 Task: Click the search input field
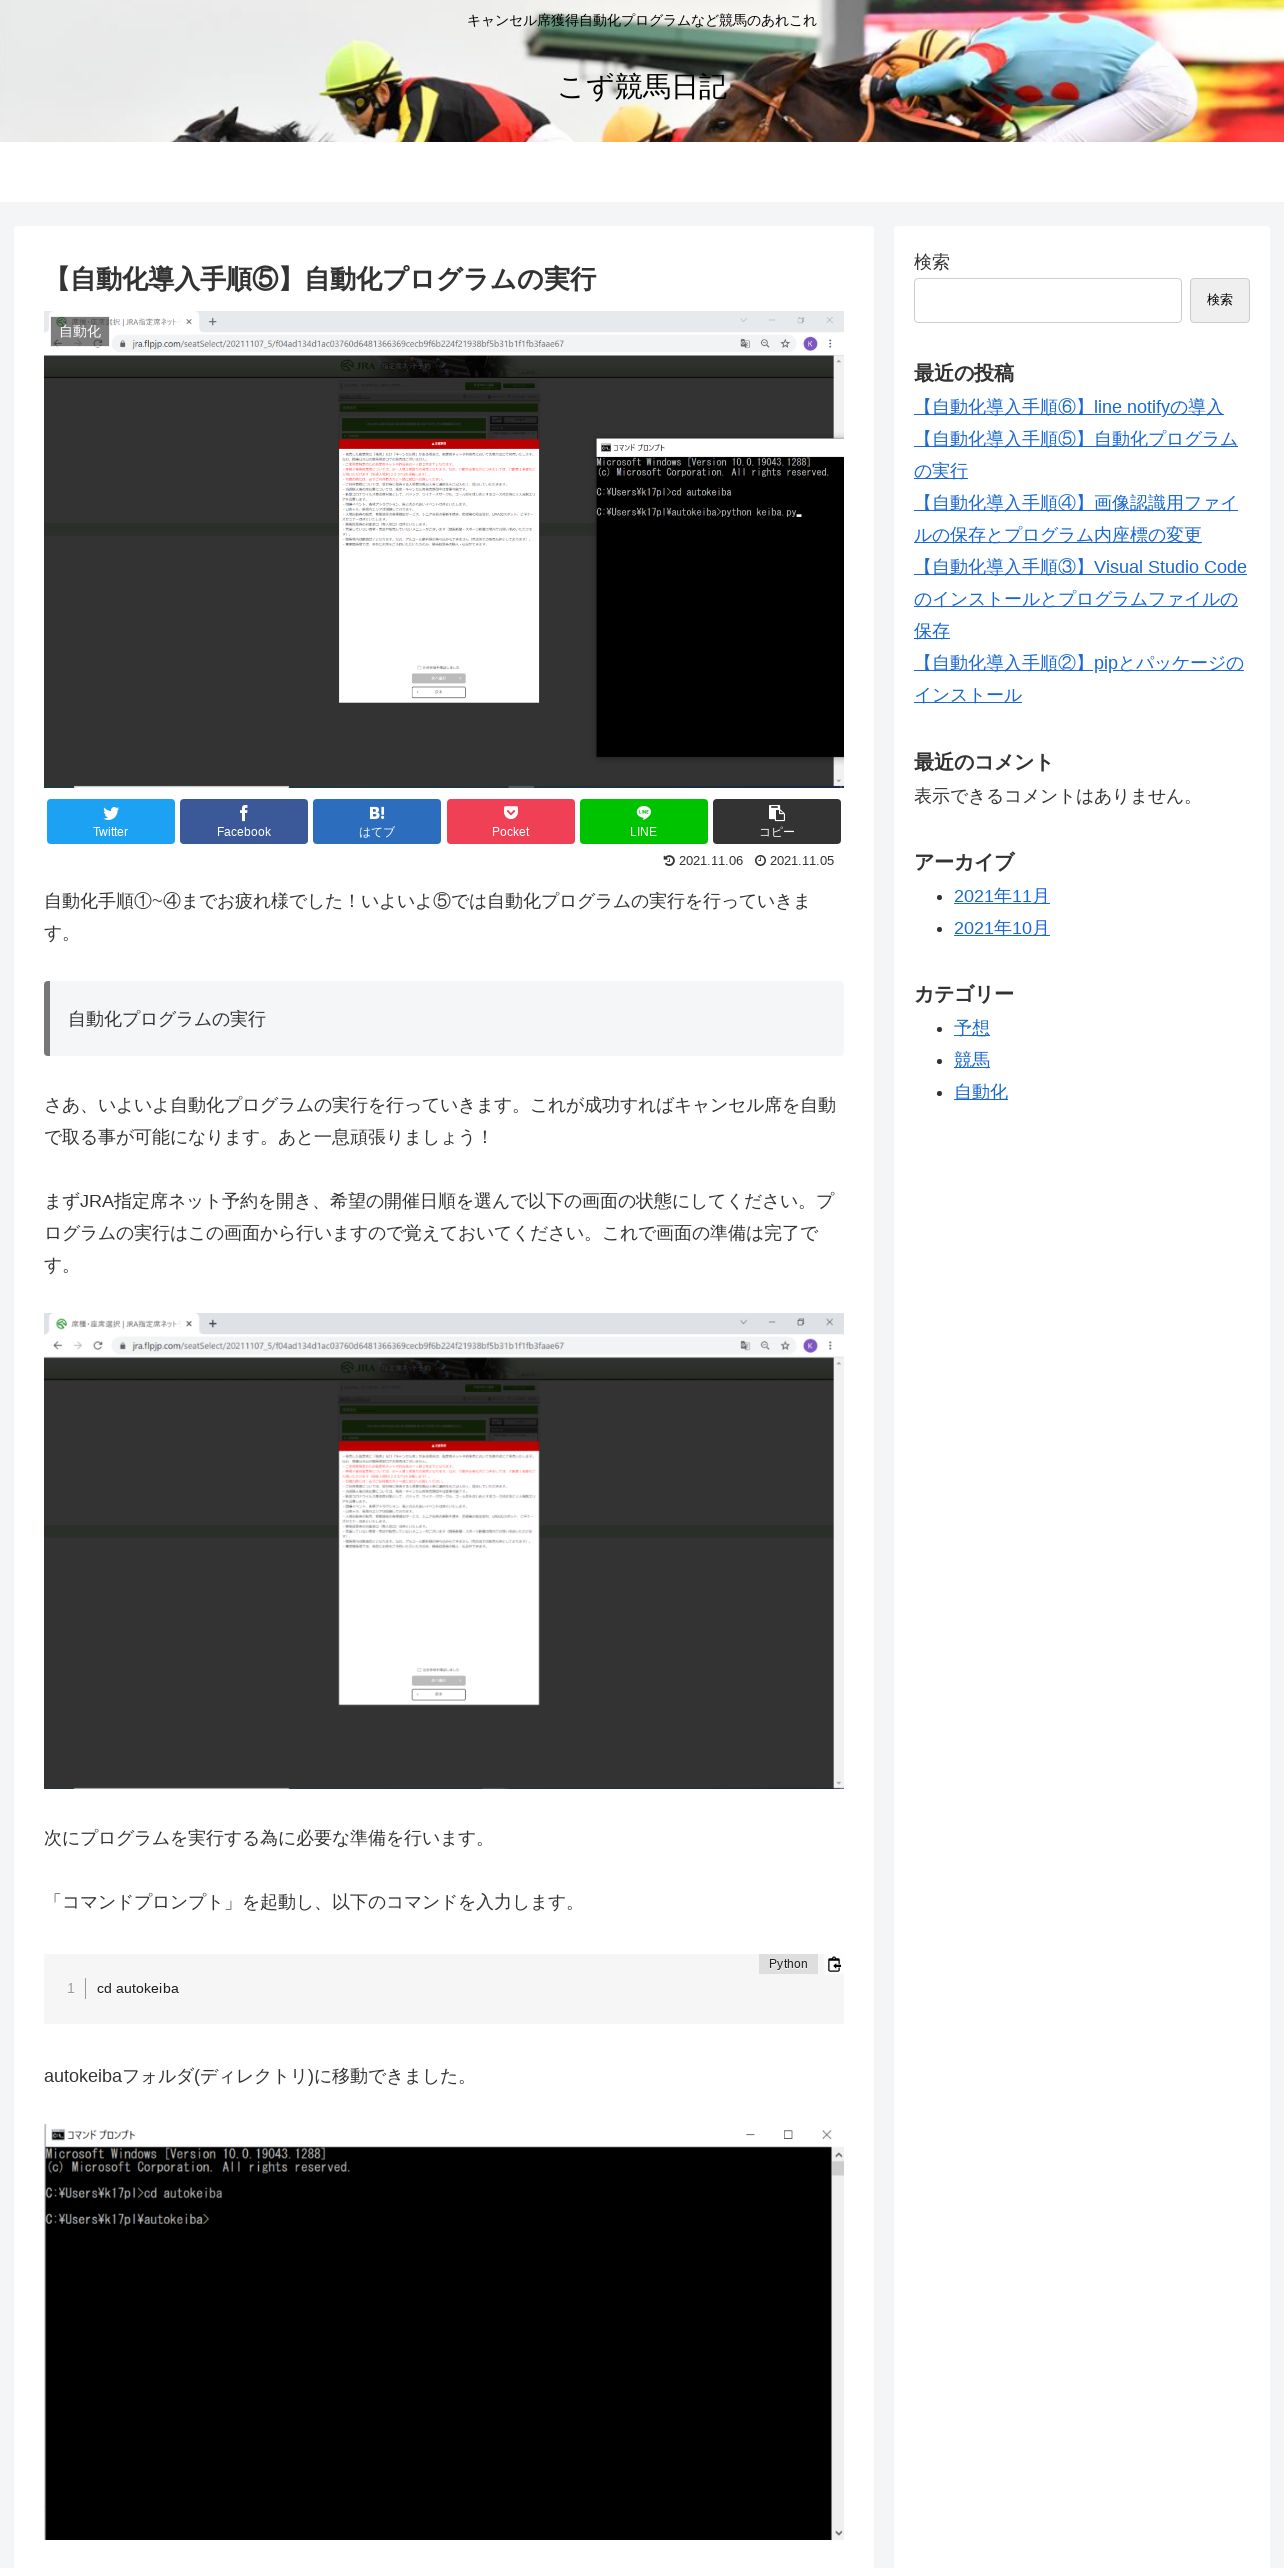[x=1048, y=300]
